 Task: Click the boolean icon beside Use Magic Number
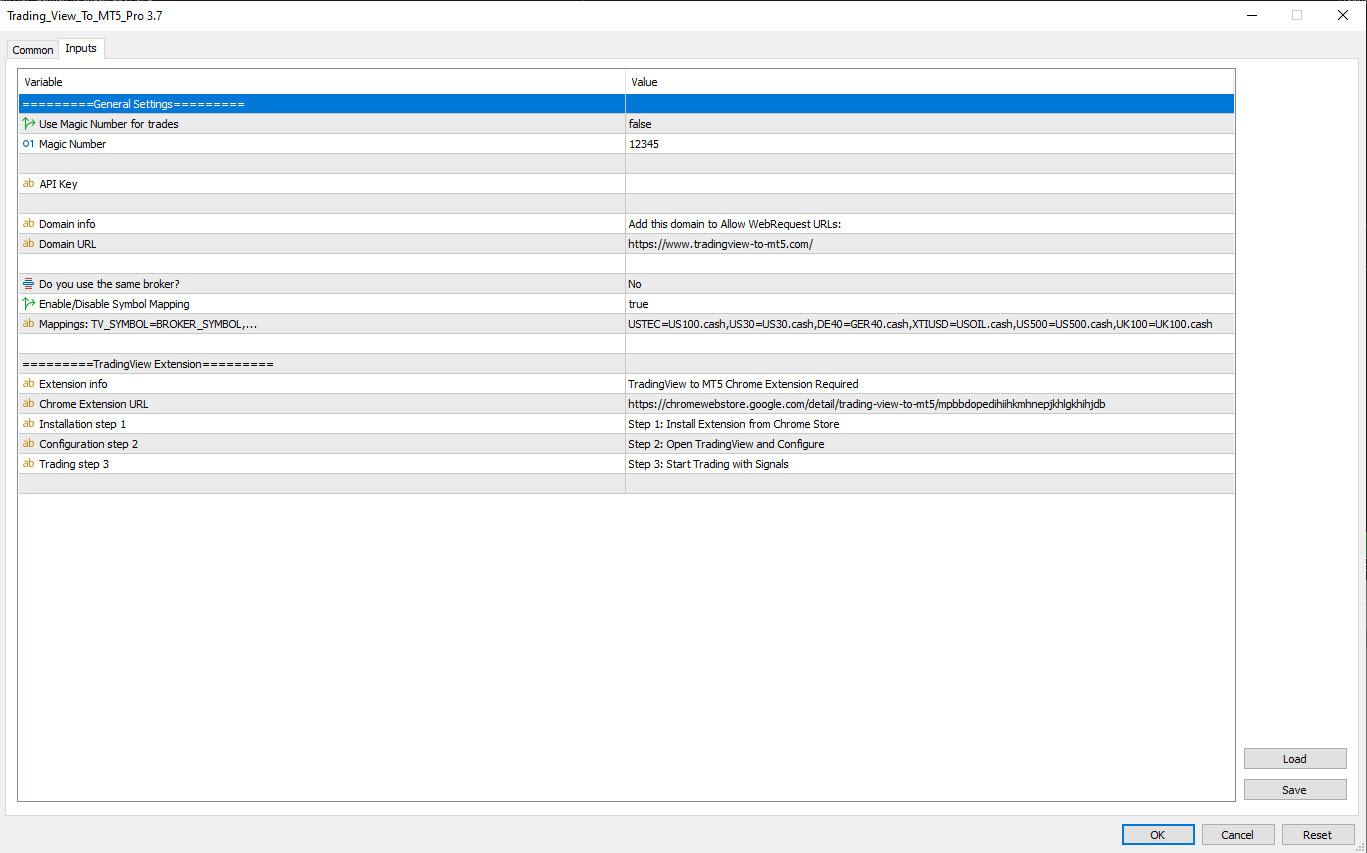(28, 124)
